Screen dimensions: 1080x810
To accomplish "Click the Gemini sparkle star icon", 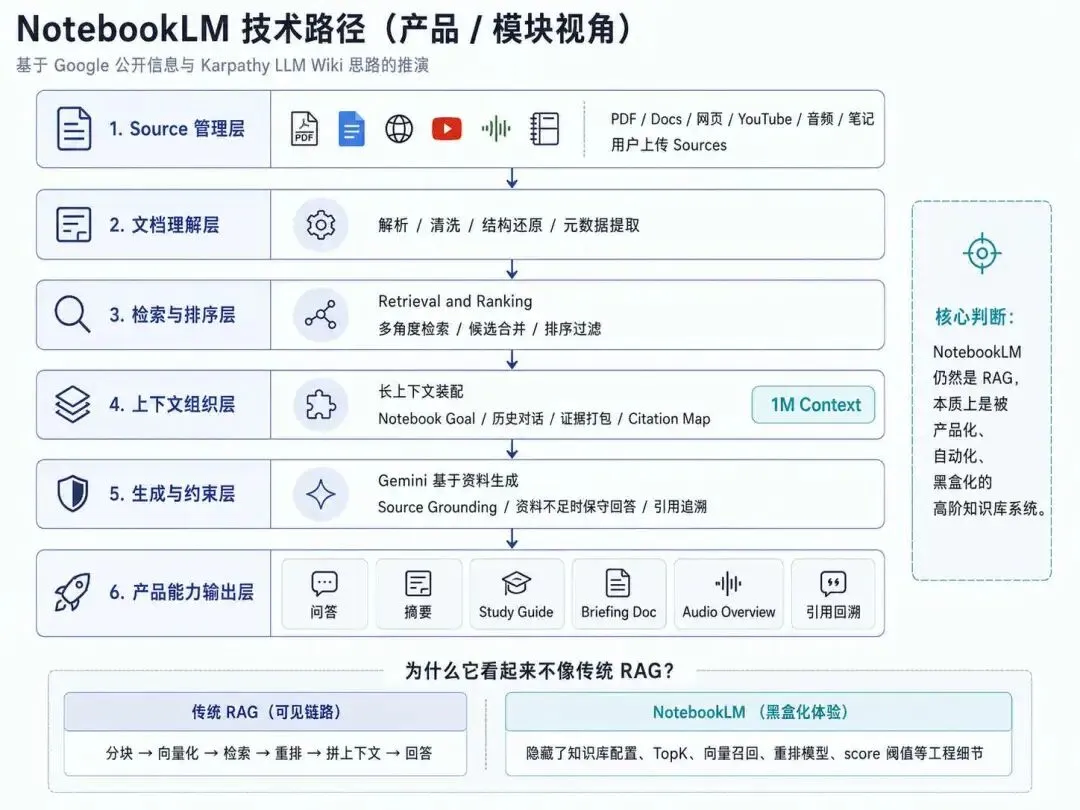I will tap(321, 495).
